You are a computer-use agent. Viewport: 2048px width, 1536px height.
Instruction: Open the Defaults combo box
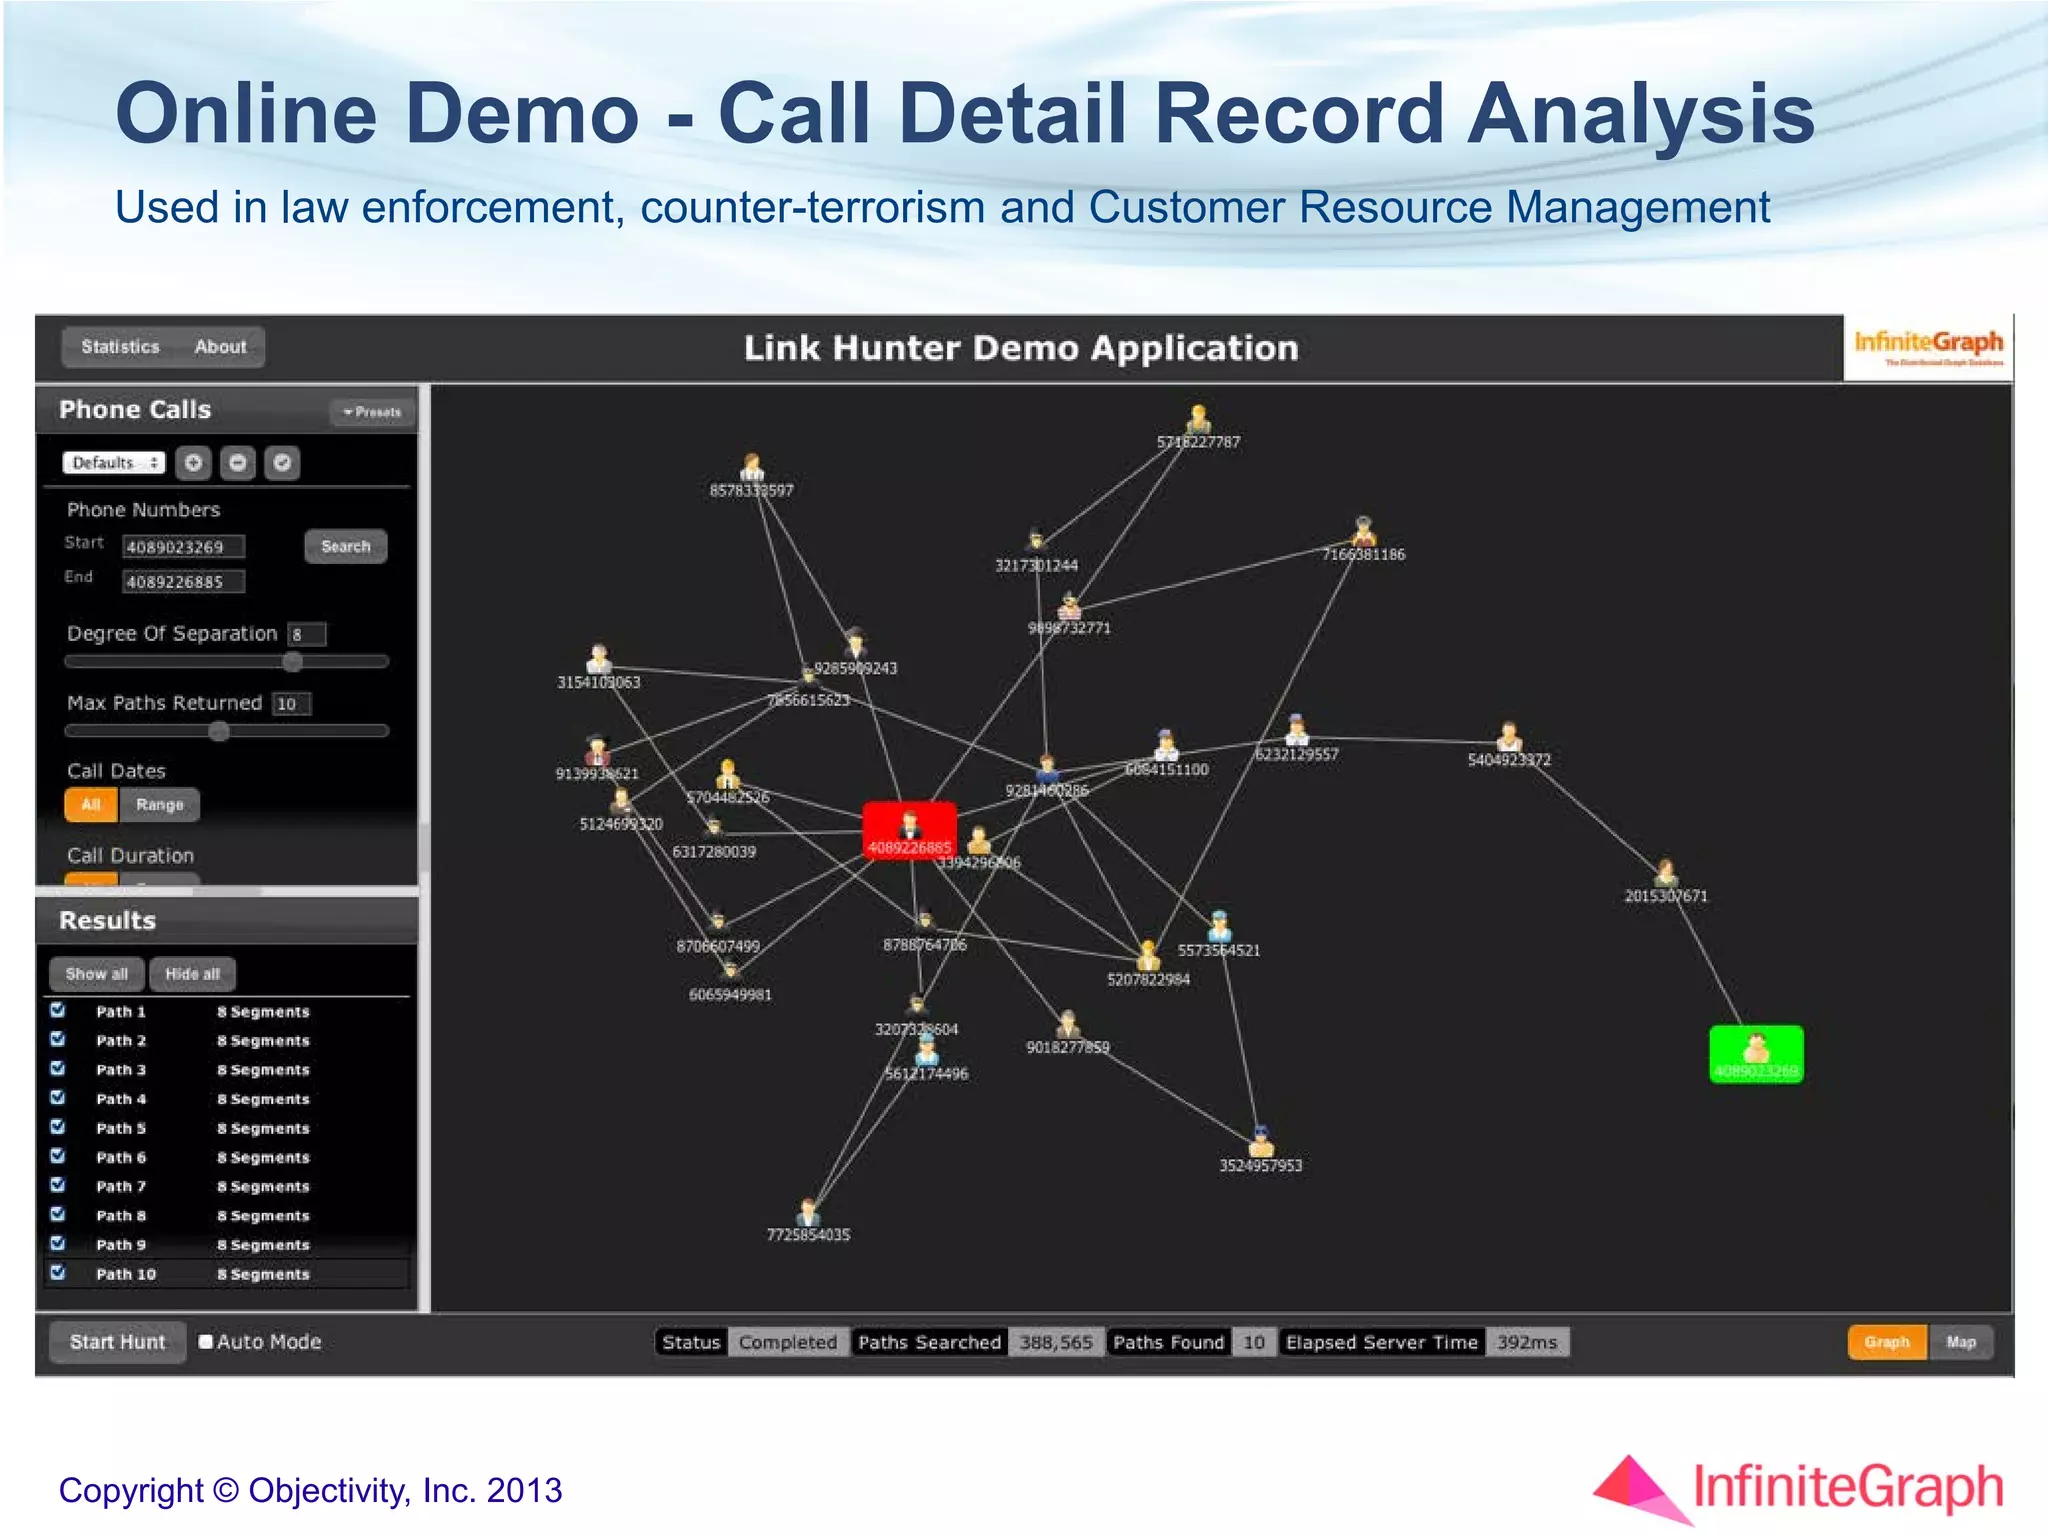(114, 463)
